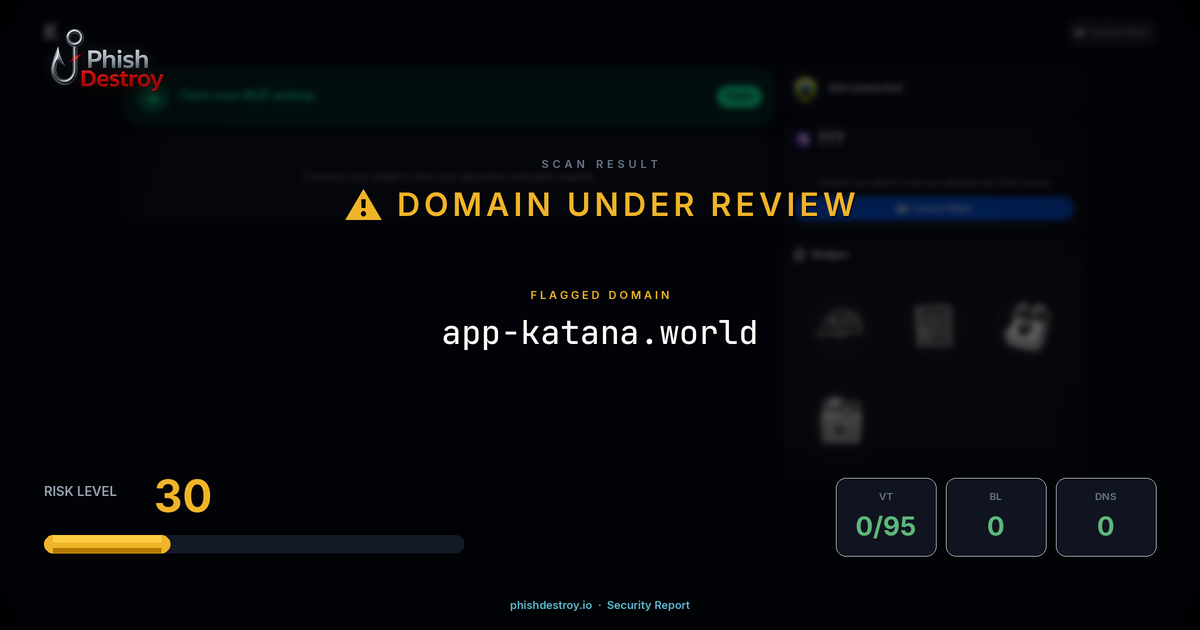Click the yellow risk level progress bar
Image resolution: width=1200 pixels, height=630 pixels.
coord(106,543)
